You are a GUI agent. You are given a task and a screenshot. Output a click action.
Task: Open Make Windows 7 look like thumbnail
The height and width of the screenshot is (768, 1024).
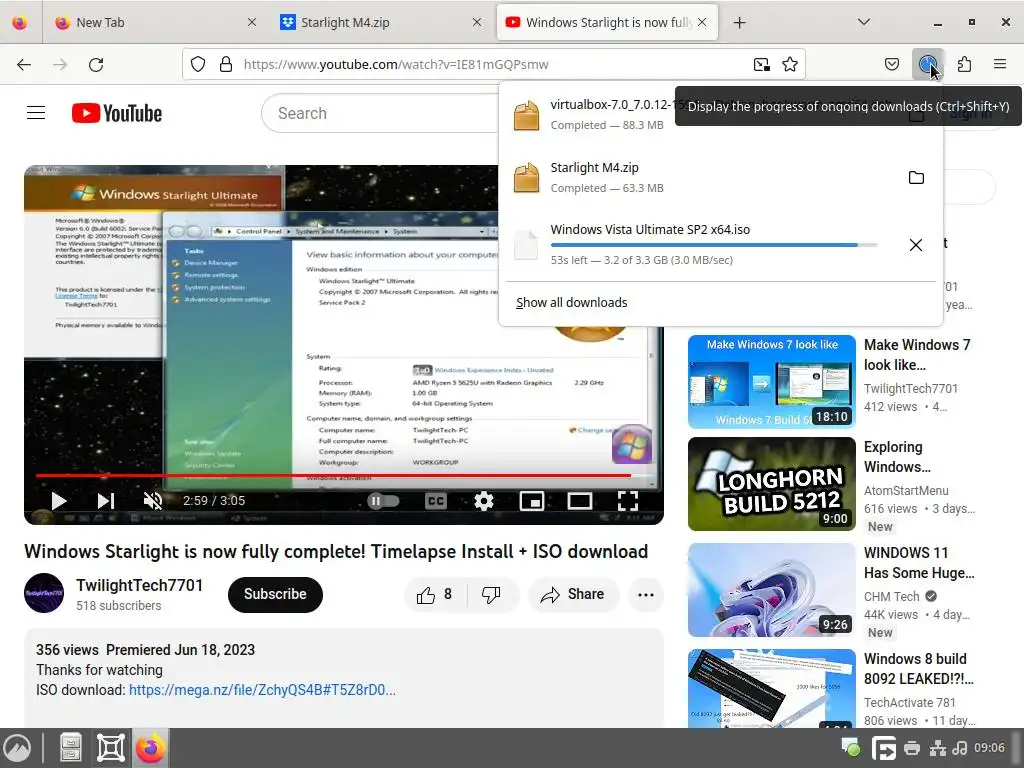tap(771, 381)
